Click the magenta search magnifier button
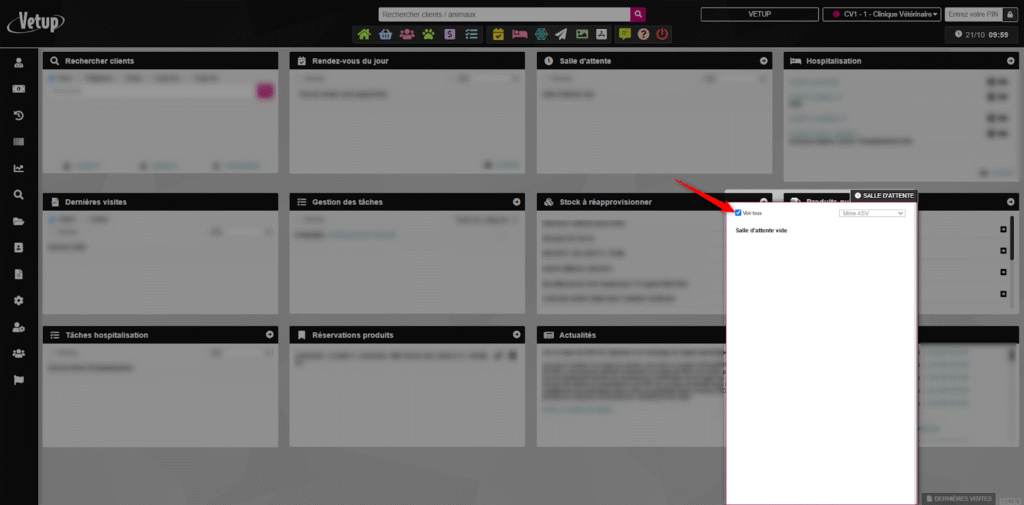 [x=638, y=14]
